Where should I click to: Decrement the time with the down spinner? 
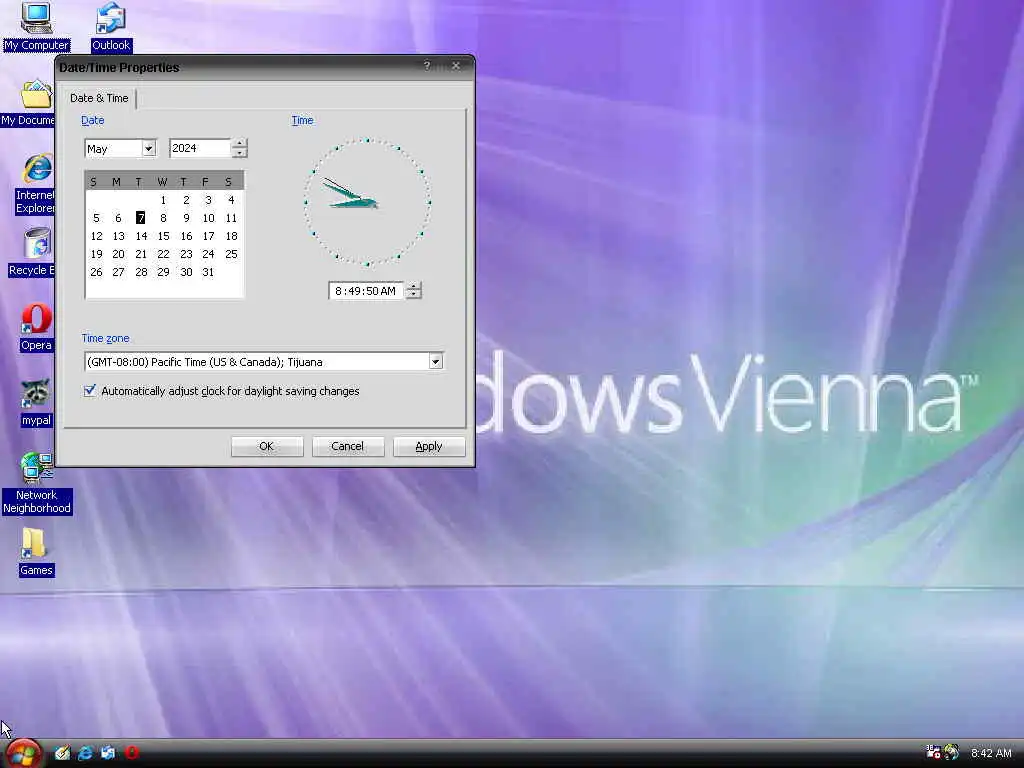click(x=414, y=295)
